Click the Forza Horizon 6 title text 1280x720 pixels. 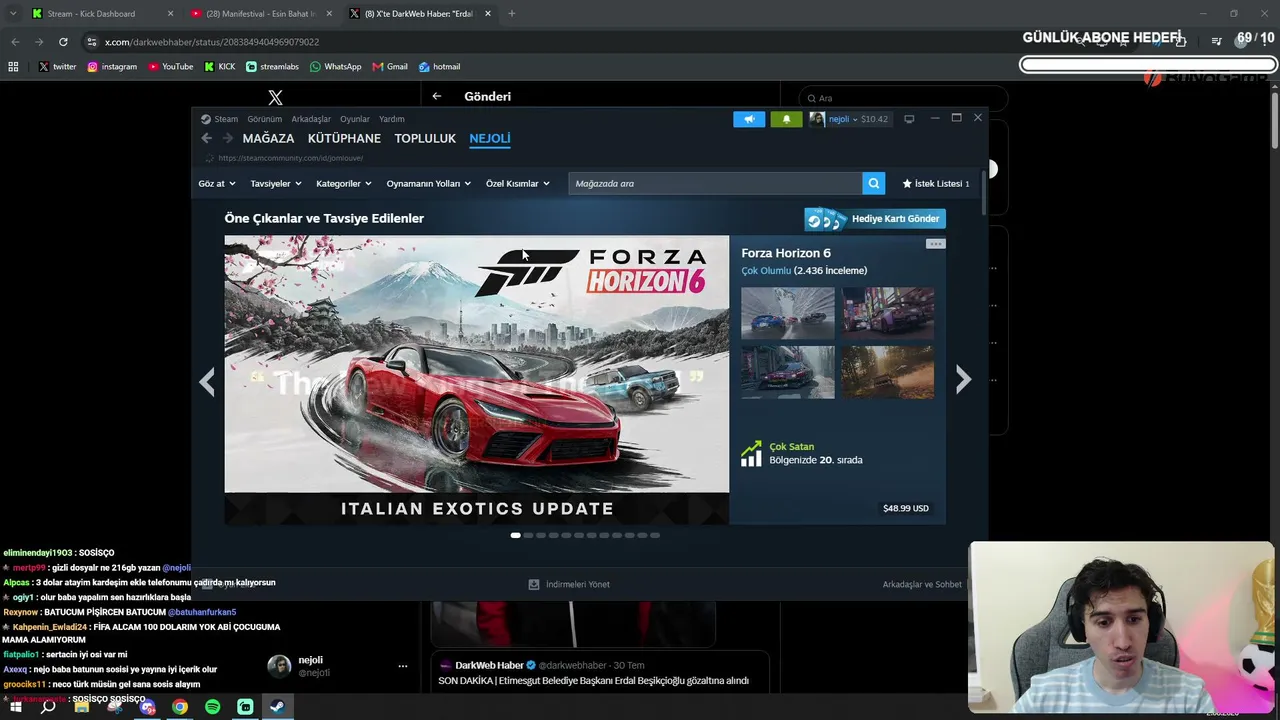pyautogui.click(x=786, y=253)
